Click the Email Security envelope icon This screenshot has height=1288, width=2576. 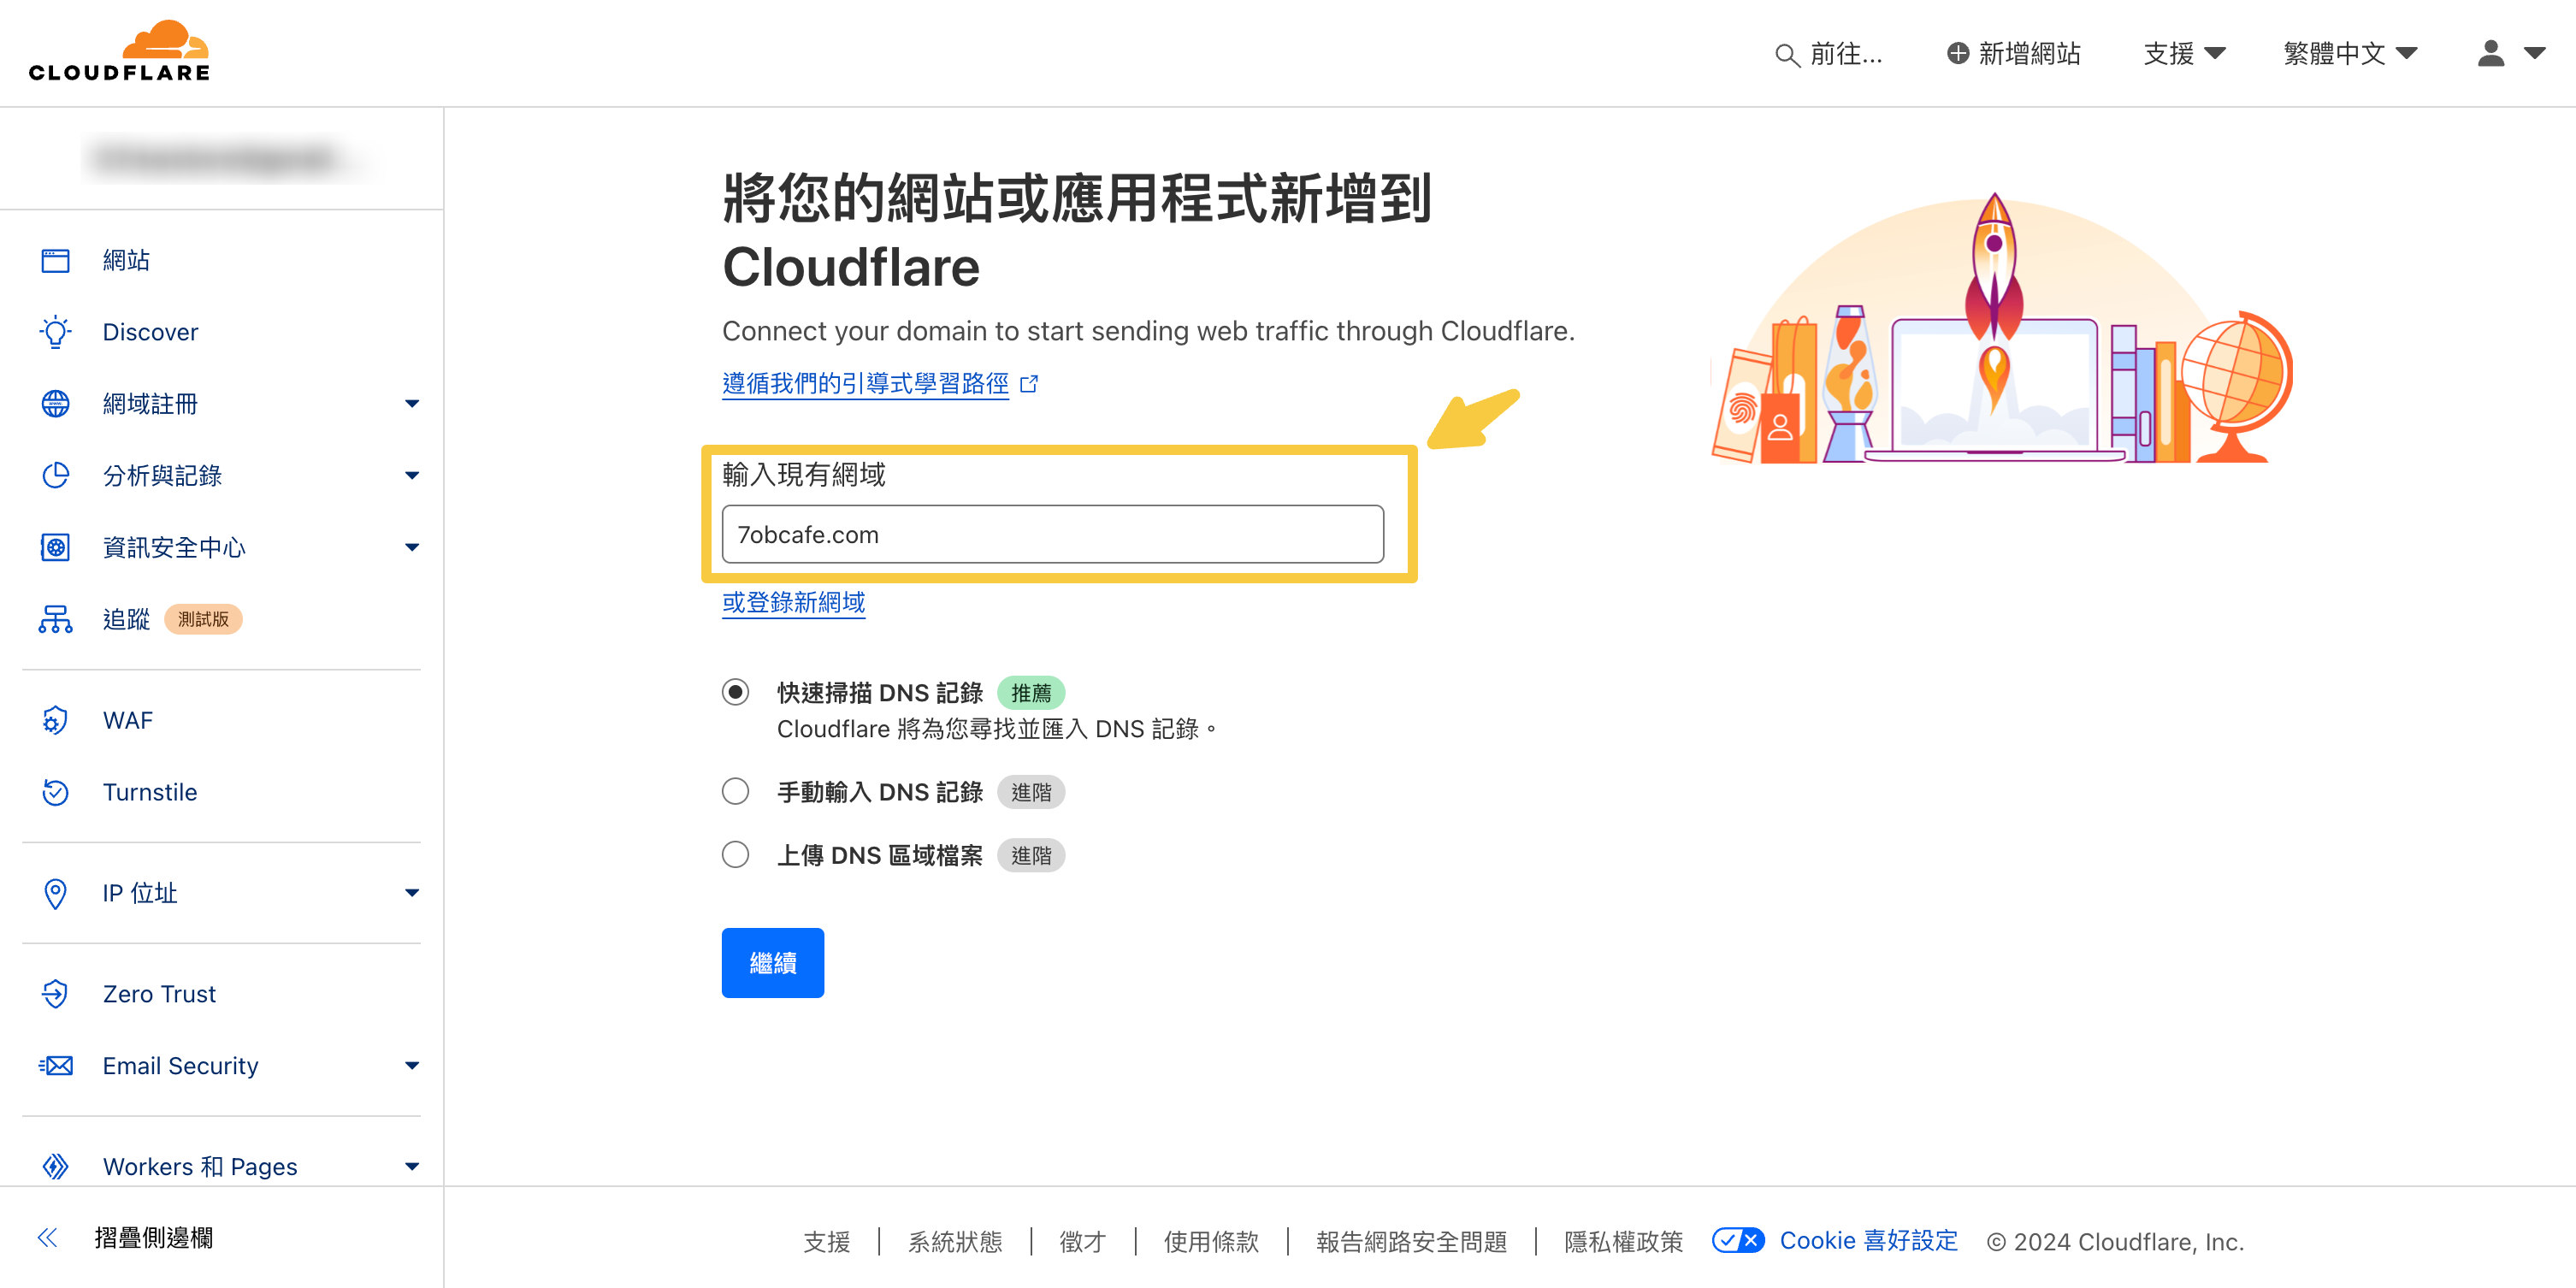pyautogui.click(x=55, y=1065)
